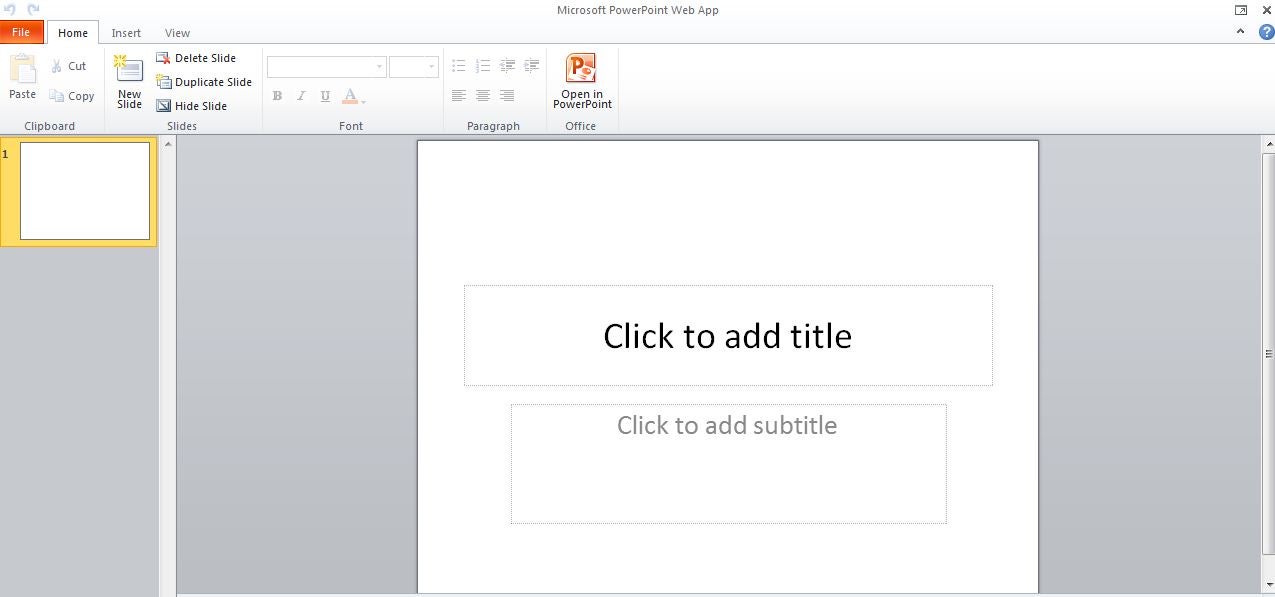Image resolution: width=1275 pixels, height=597 pixels.
Task: Click the 'Clipboard' group label
Action: [x=50, y=126]
